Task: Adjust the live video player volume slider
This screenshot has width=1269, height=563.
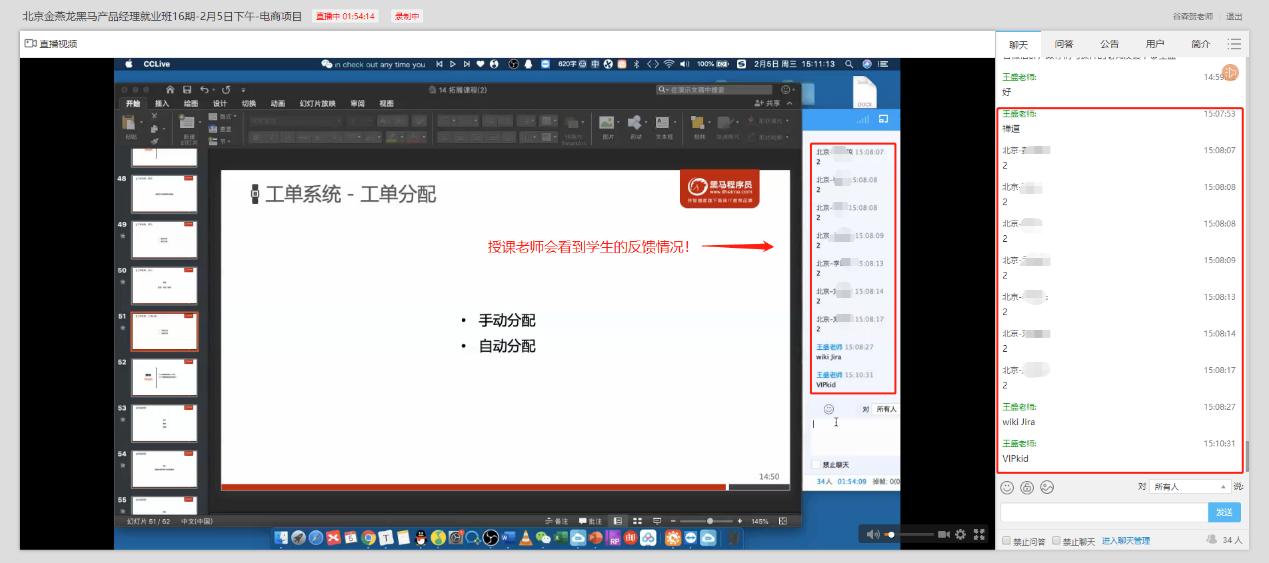Action: click(x=910, y=535)
